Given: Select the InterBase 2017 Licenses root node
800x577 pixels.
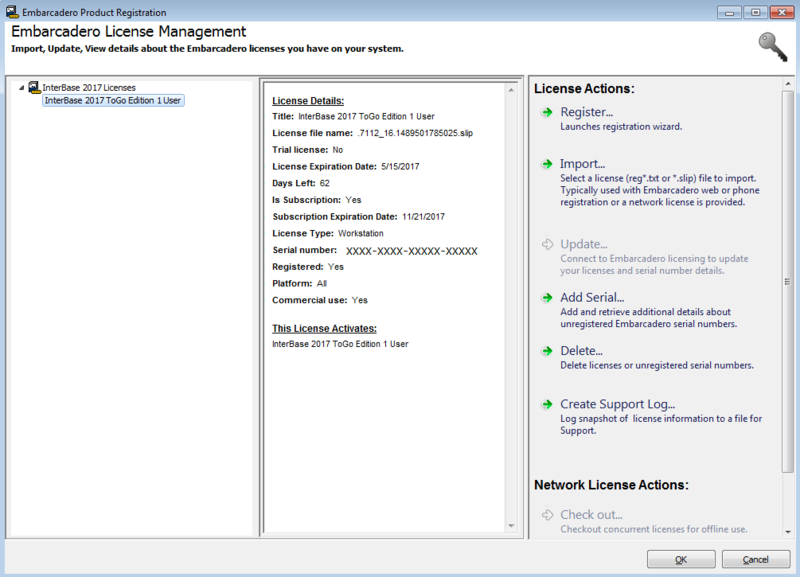Looking at the screenshot, I should (x=89, y=88).
